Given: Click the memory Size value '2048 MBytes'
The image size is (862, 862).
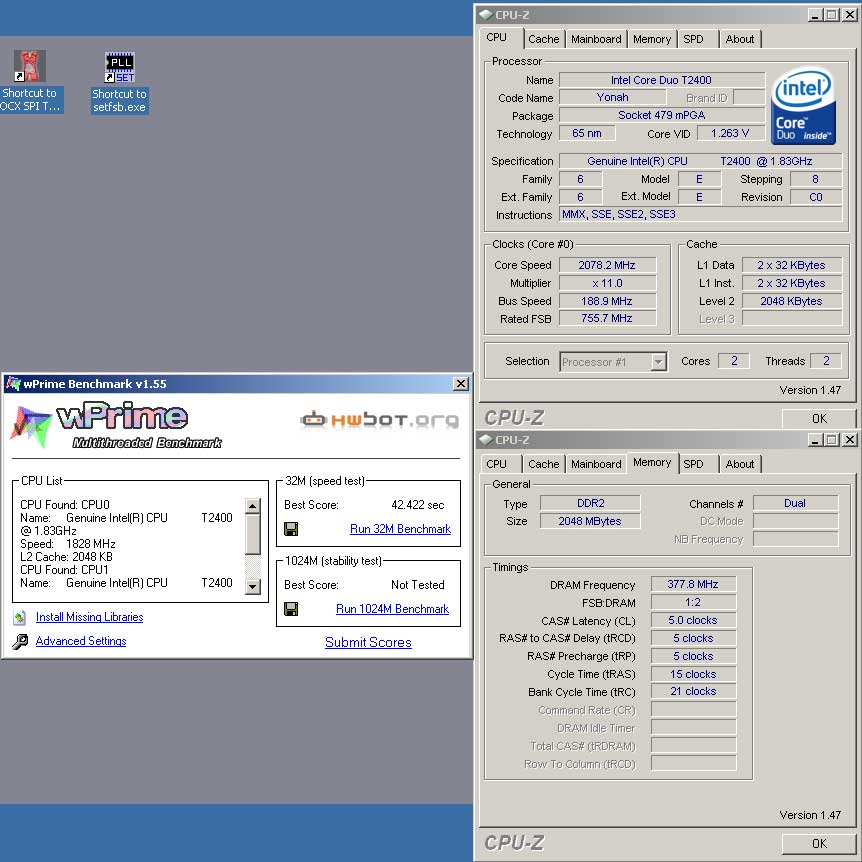Looking at the screenshot, I should tap(590, 521).
